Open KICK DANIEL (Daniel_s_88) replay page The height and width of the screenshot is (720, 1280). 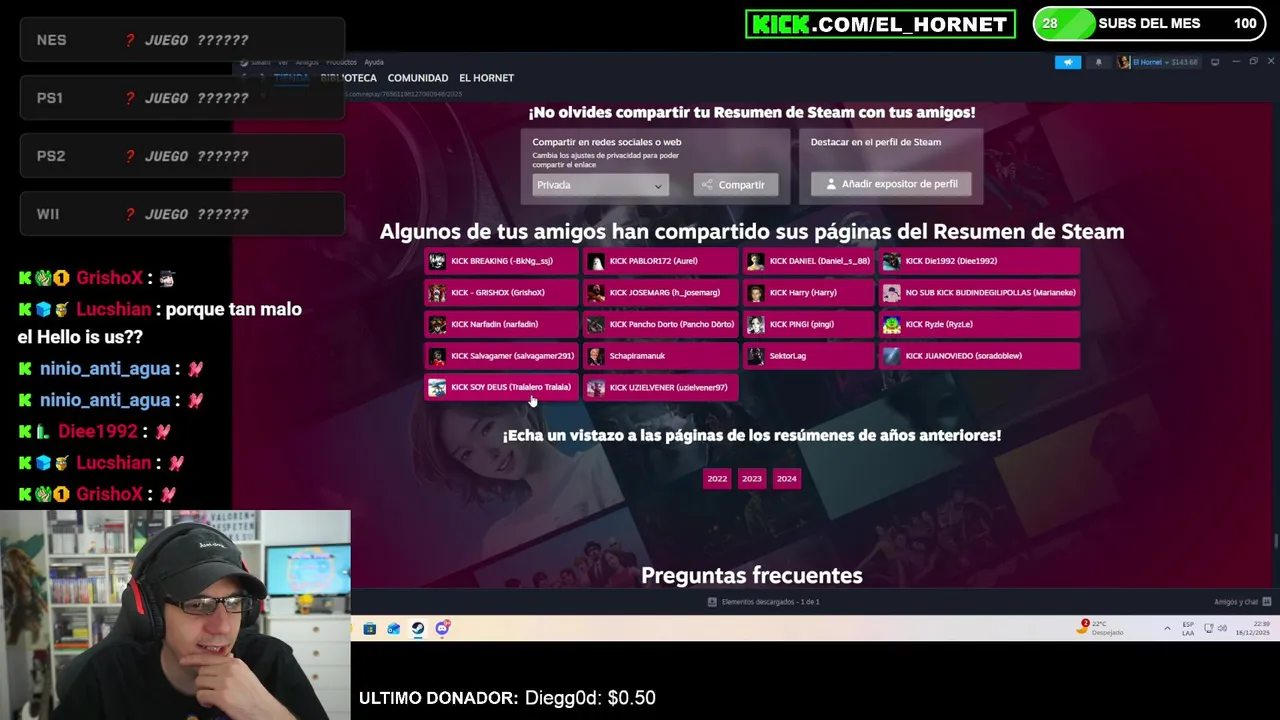click(x=808, y=261)
